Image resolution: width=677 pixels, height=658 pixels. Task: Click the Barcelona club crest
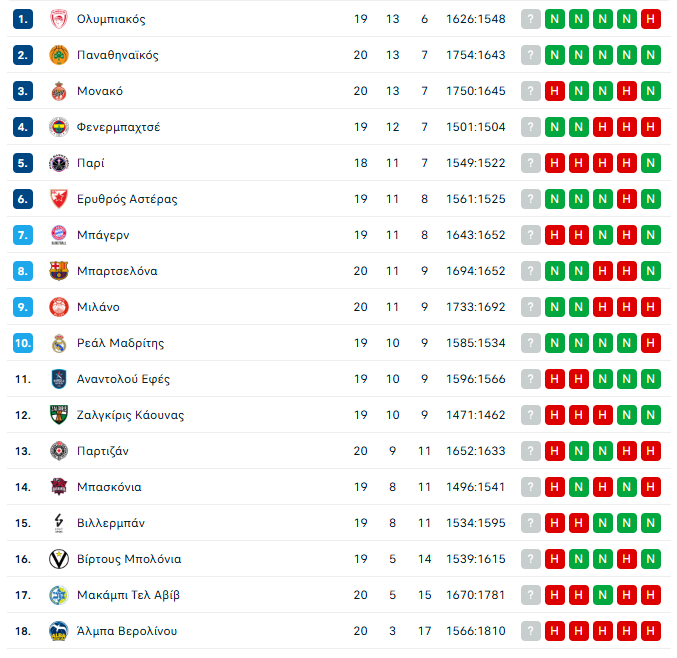point(58,271)
